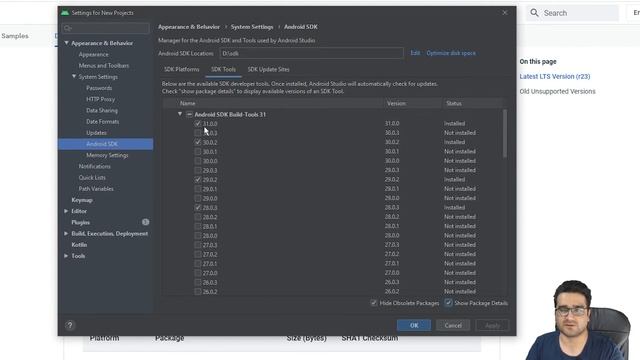The image size is (640, 360).
Task: Click the Cancel button
Action: [453, 325]
